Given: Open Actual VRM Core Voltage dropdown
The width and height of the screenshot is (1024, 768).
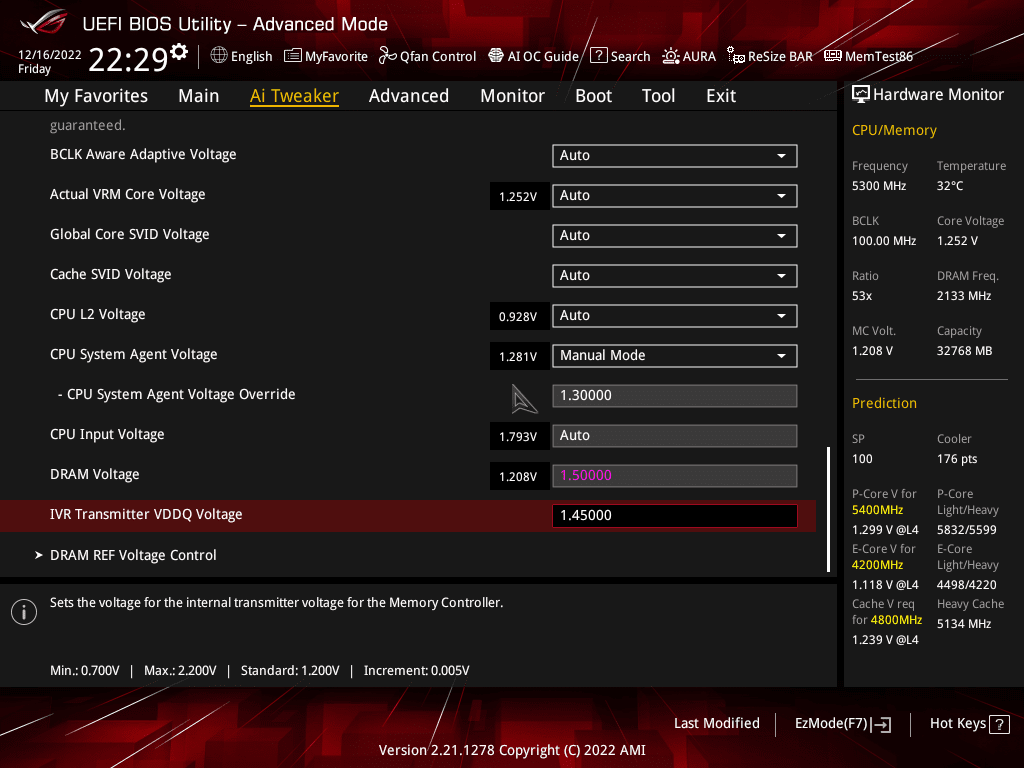Looking at the screenshot, I should click(x=675, y=196).
